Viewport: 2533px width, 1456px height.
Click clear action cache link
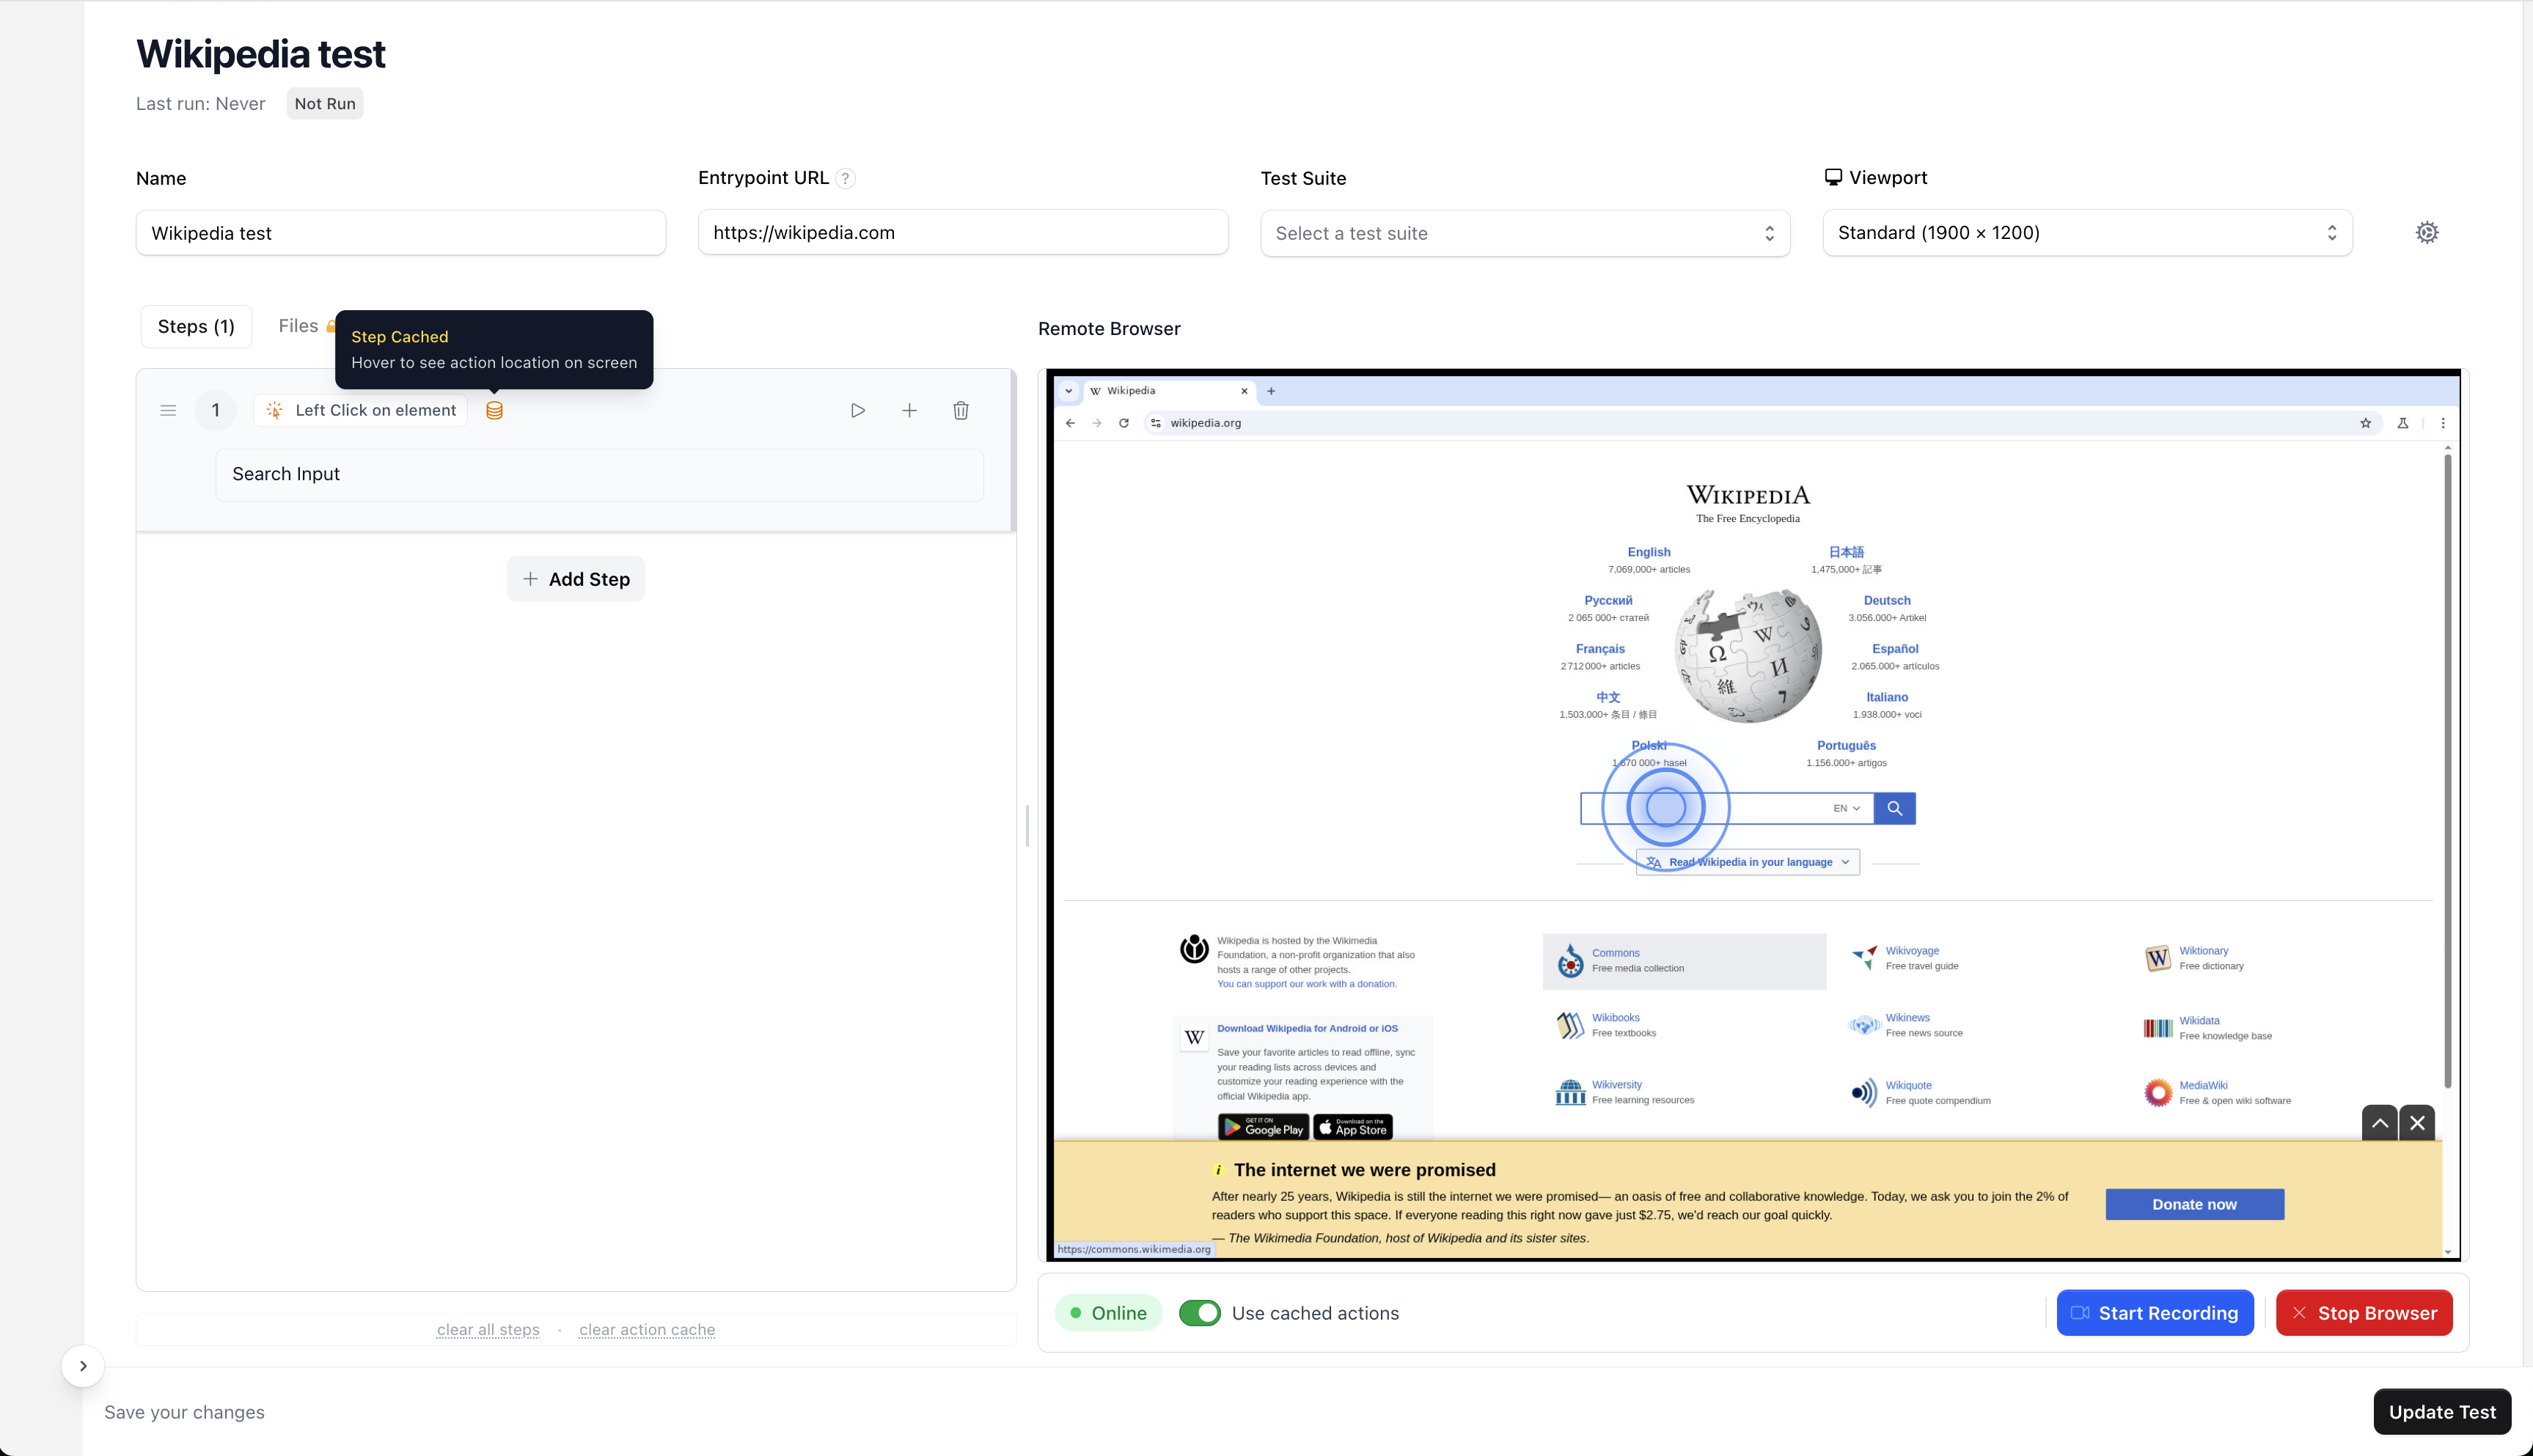coord(647,1330)
